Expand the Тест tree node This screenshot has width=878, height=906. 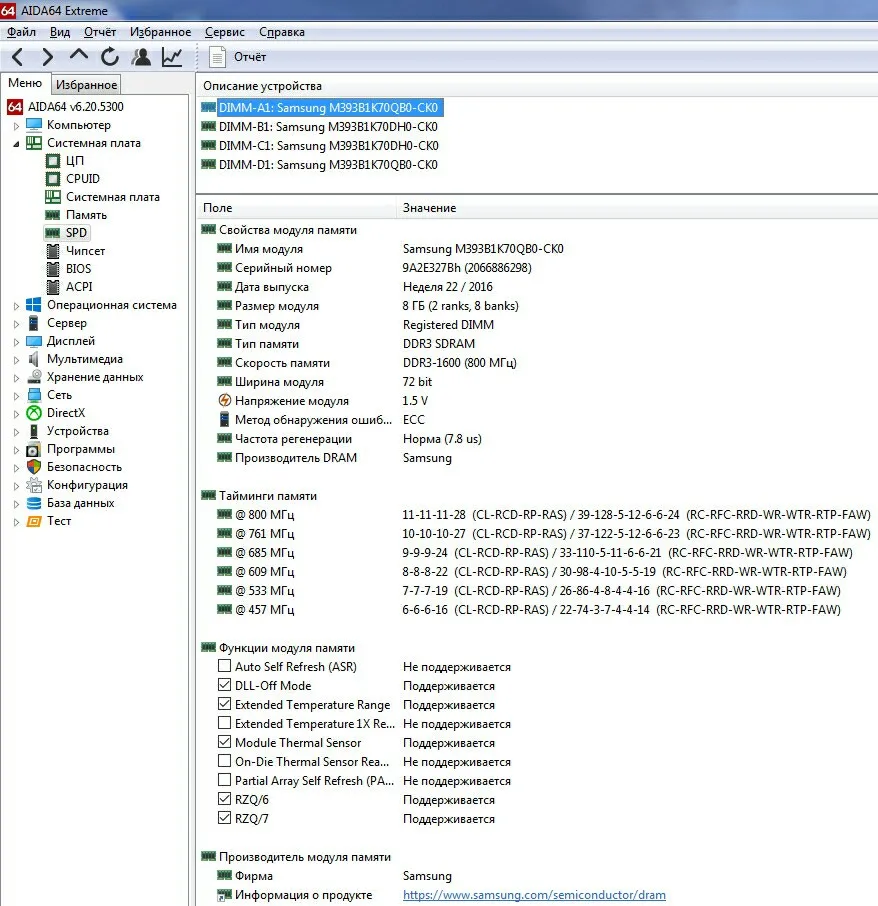tap(16, 522)
